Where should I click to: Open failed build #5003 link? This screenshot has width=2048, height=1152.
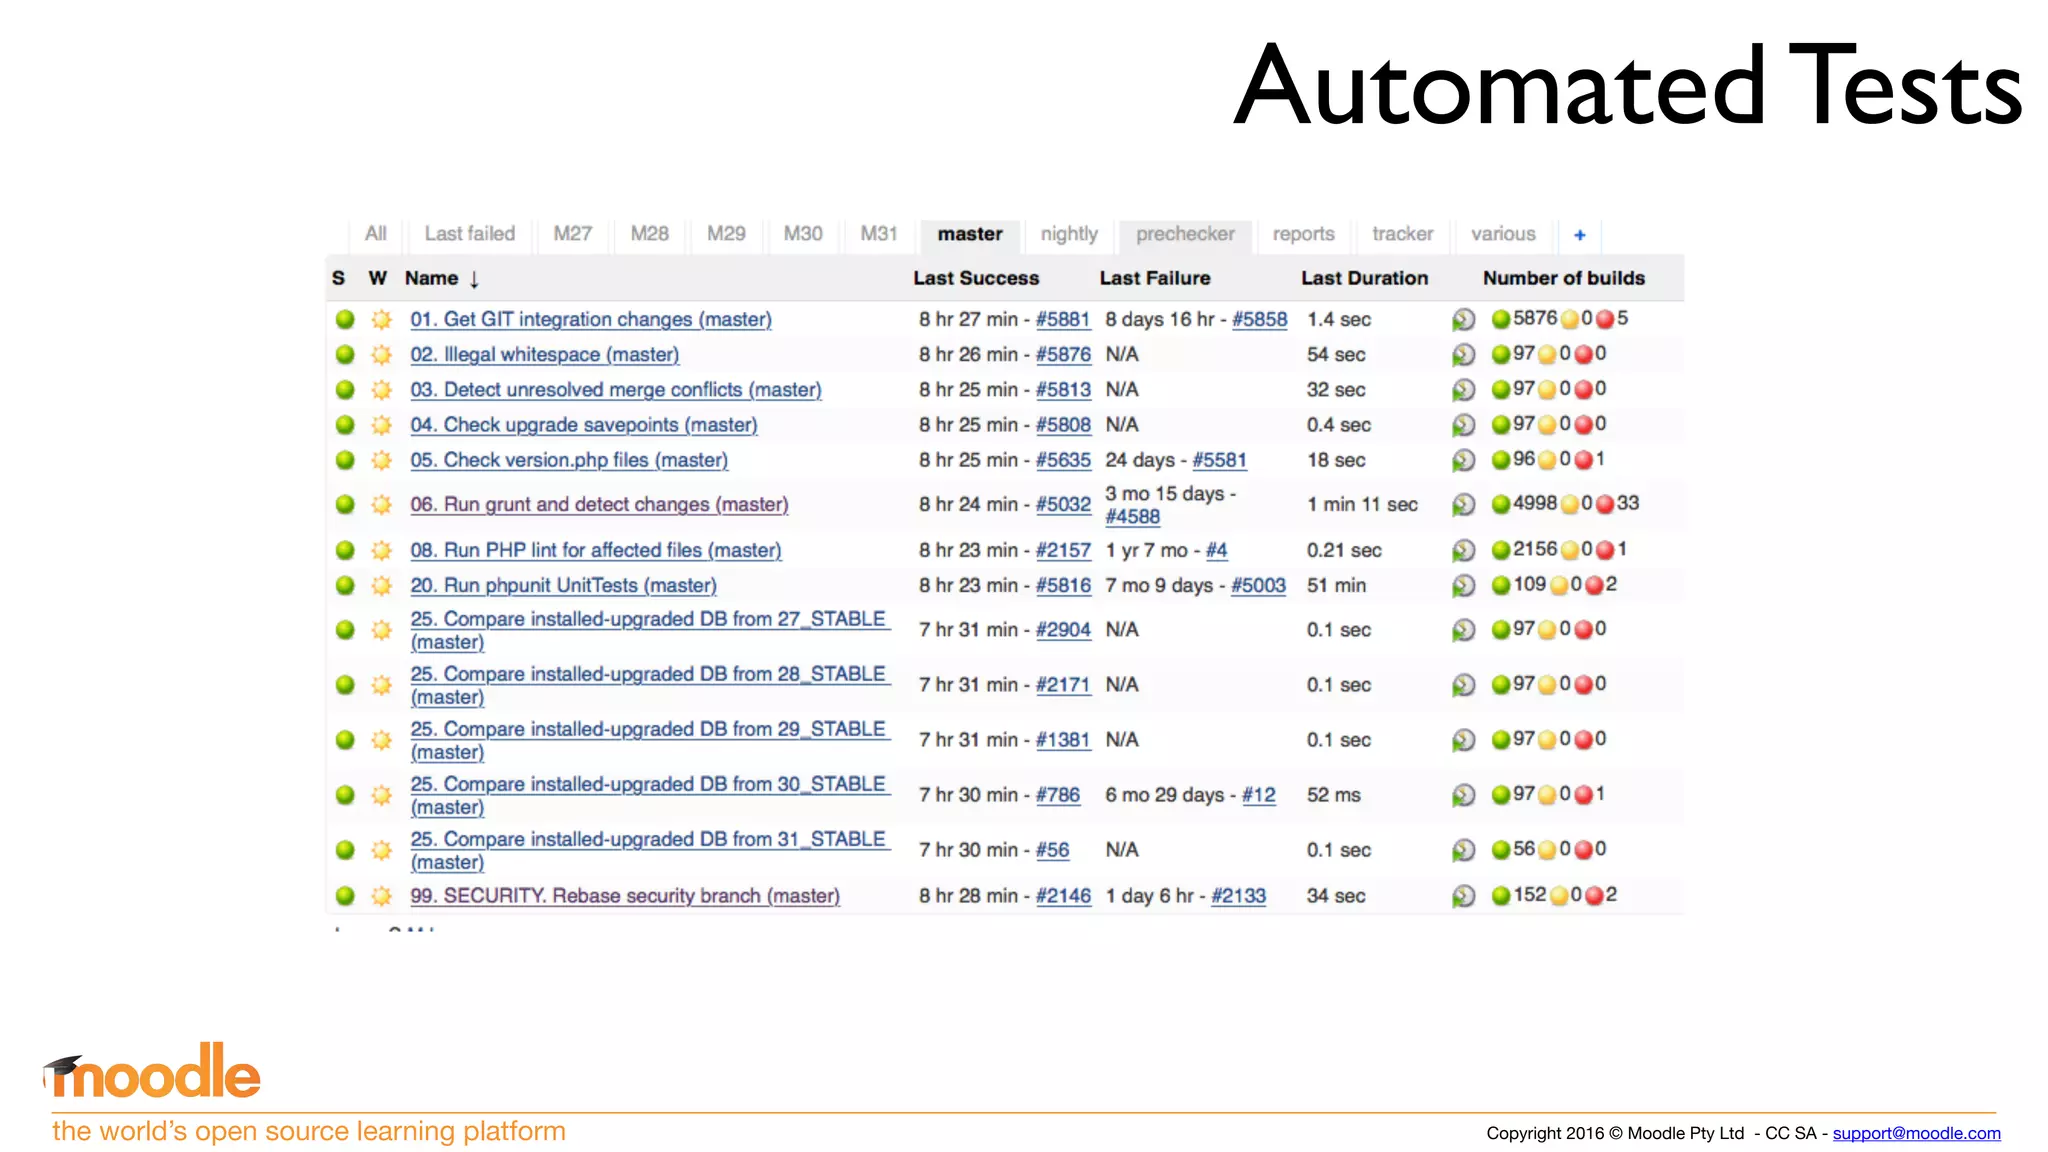1257,585
